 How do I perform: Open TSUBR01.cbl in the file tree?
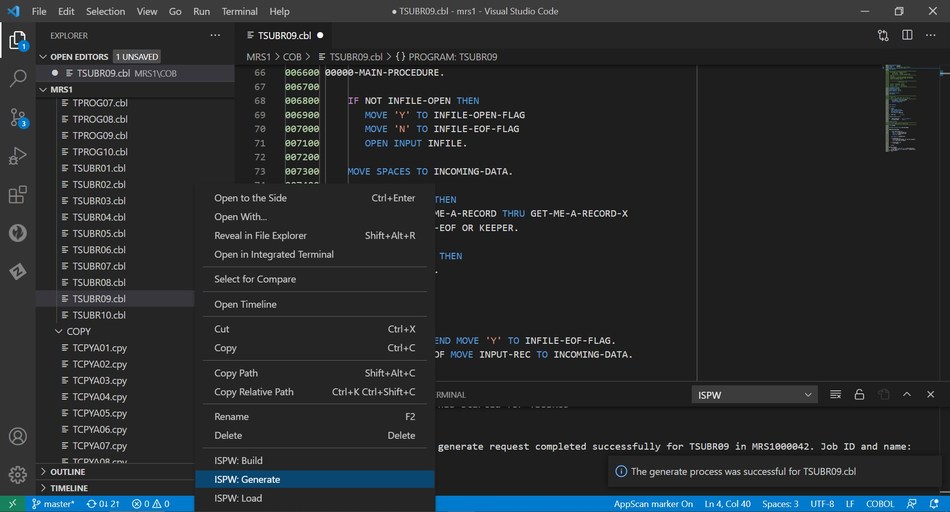[x=99, y=168]
